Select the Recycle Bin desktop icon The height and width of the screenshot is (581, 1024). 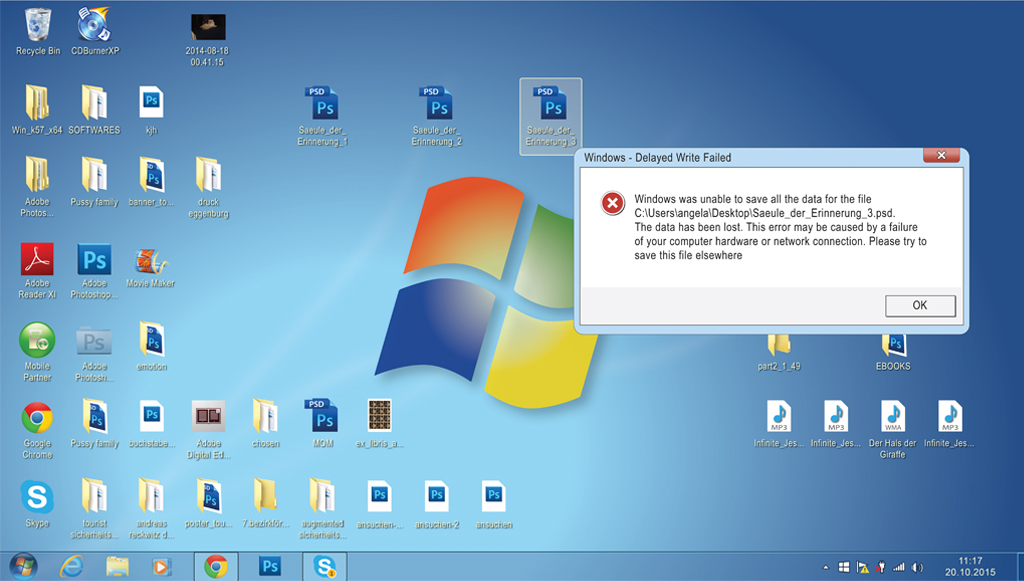[38, 31]
